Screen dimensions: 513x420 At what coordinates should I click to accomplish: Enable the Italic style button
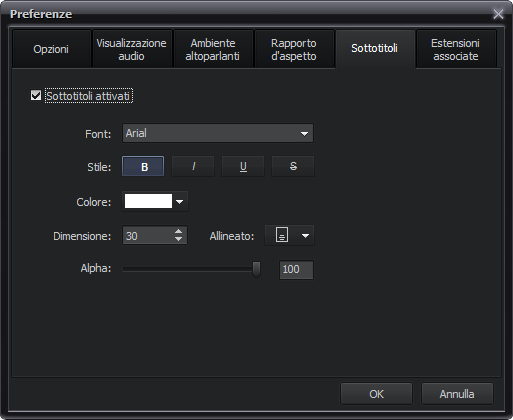pyautogui.click(x=193, y=166)
